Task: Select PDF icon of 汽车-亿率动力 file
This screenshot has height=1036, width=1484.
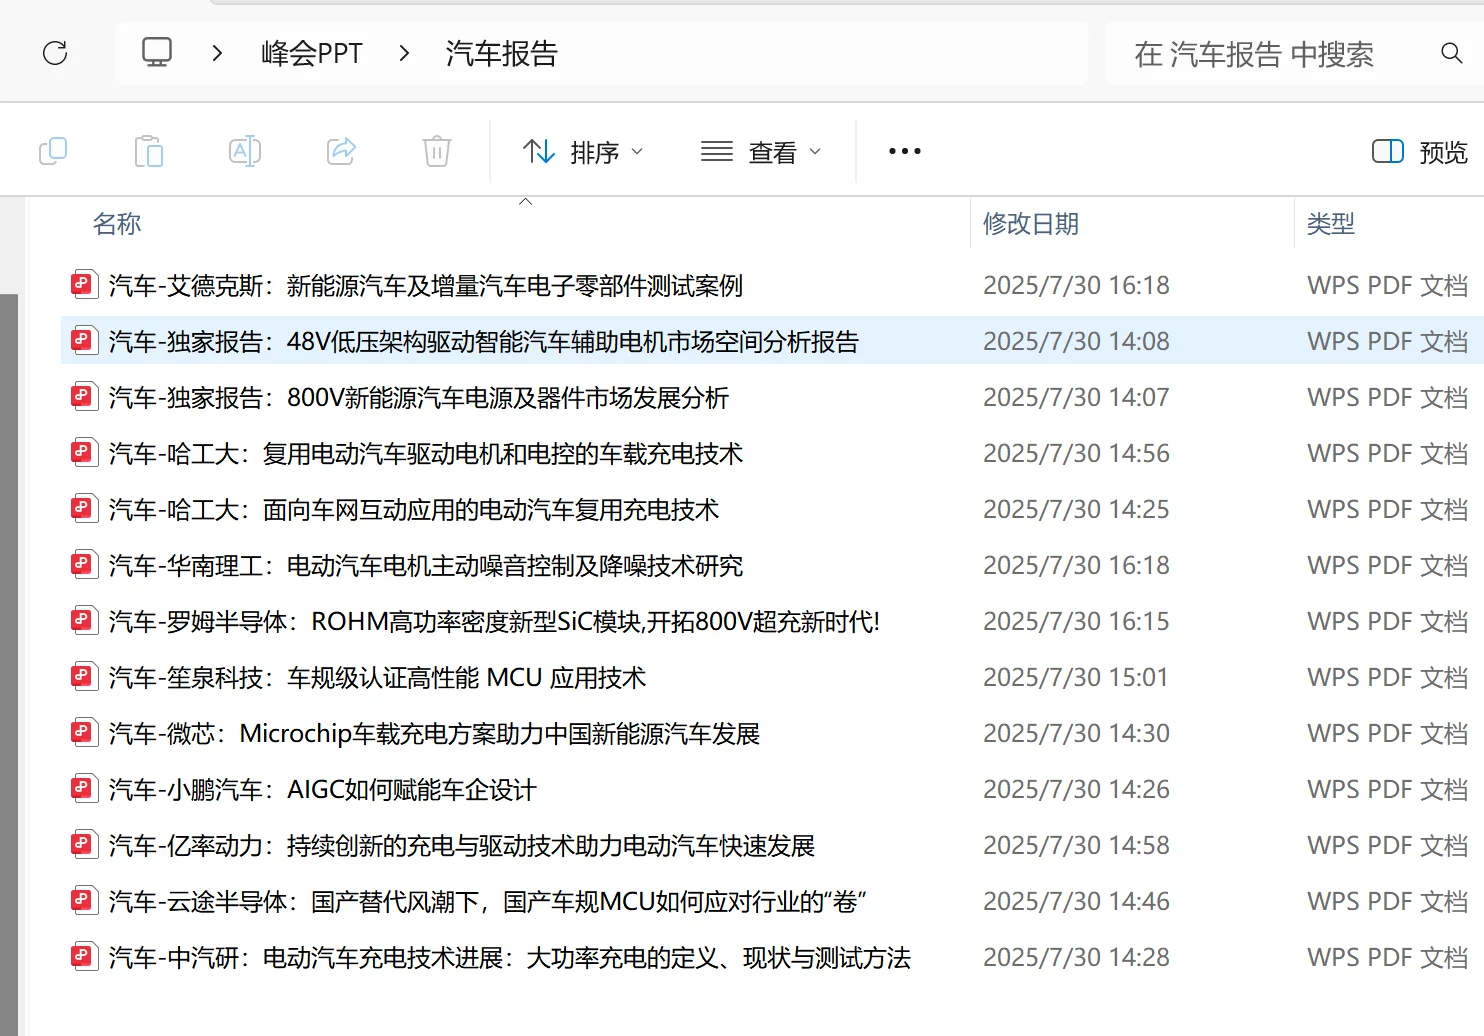Action: coord(83,845)
